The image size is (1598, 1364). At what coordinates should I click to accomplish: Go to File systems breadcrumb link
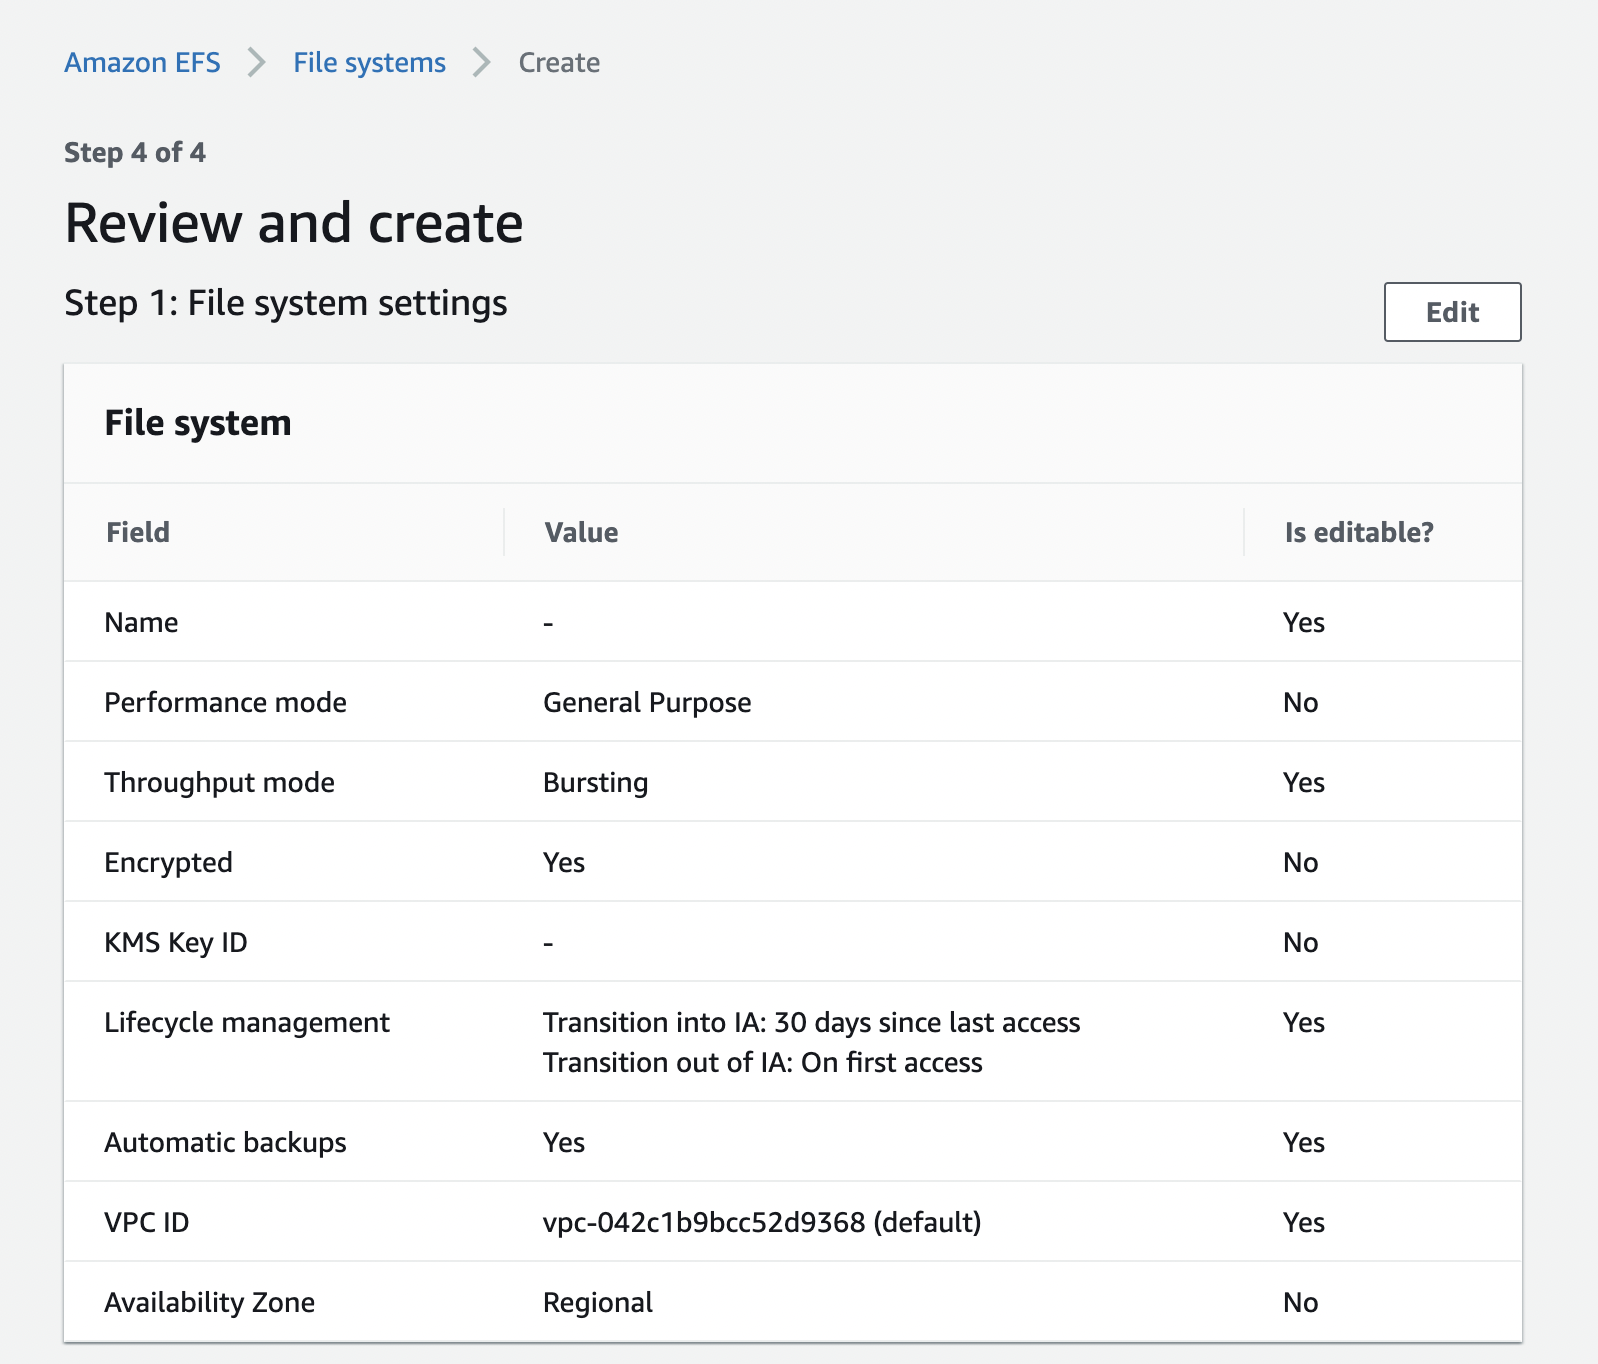(x=369, y=62)
